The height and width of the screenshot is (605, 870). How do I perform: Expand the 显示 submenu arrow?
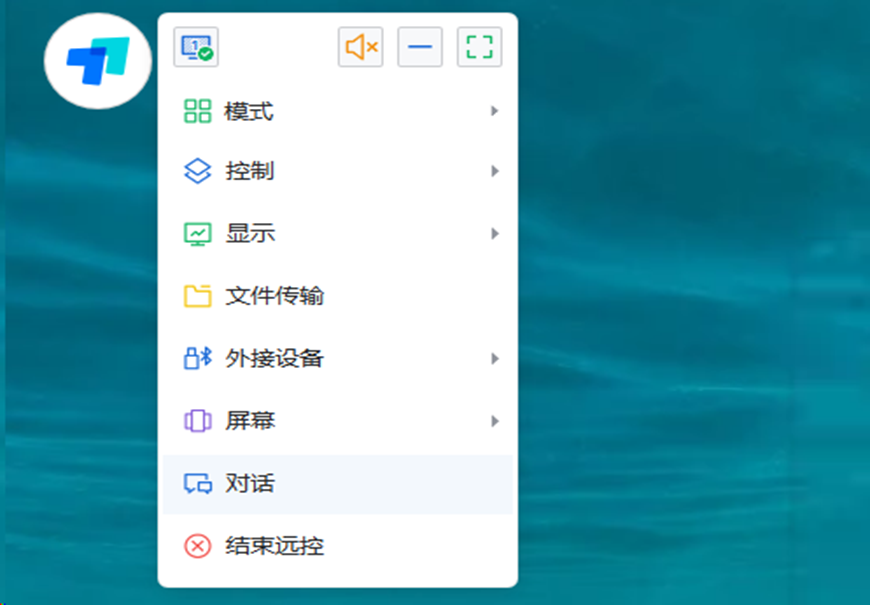tap(494, 234)
